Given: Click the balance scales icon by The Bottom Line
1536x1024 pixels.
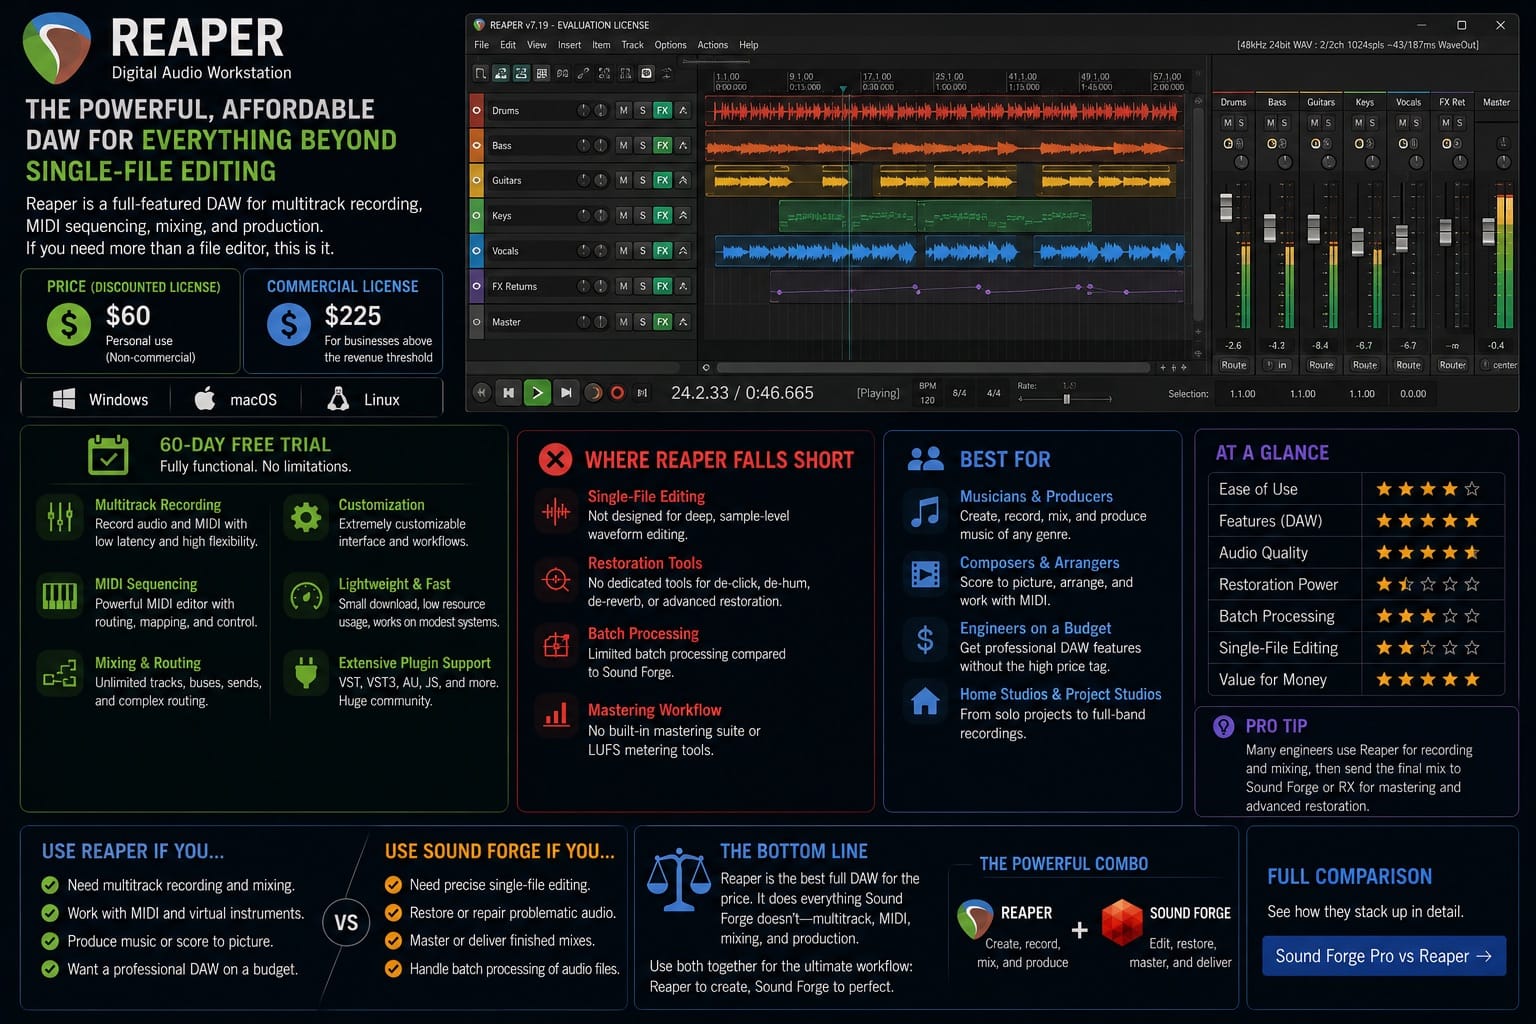Looking at the screenshot, I should point(678,880).
